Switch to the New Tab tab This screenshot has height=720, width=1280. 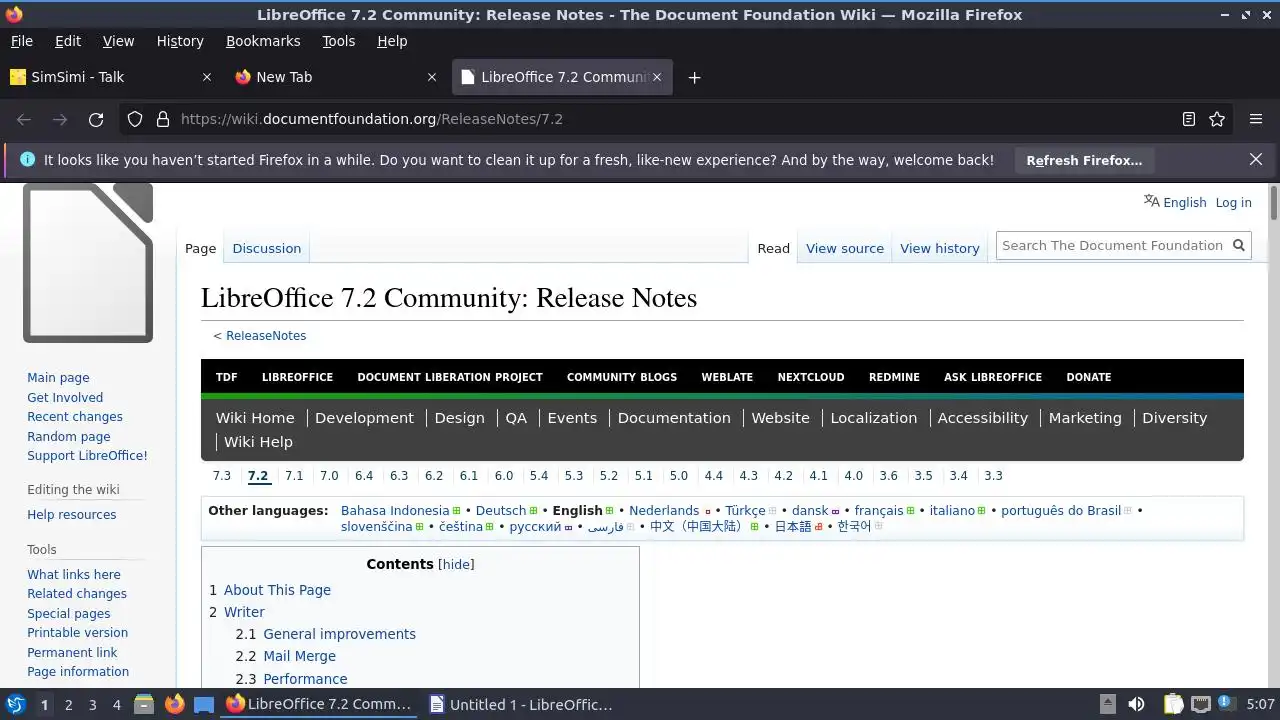click(335, 77)
